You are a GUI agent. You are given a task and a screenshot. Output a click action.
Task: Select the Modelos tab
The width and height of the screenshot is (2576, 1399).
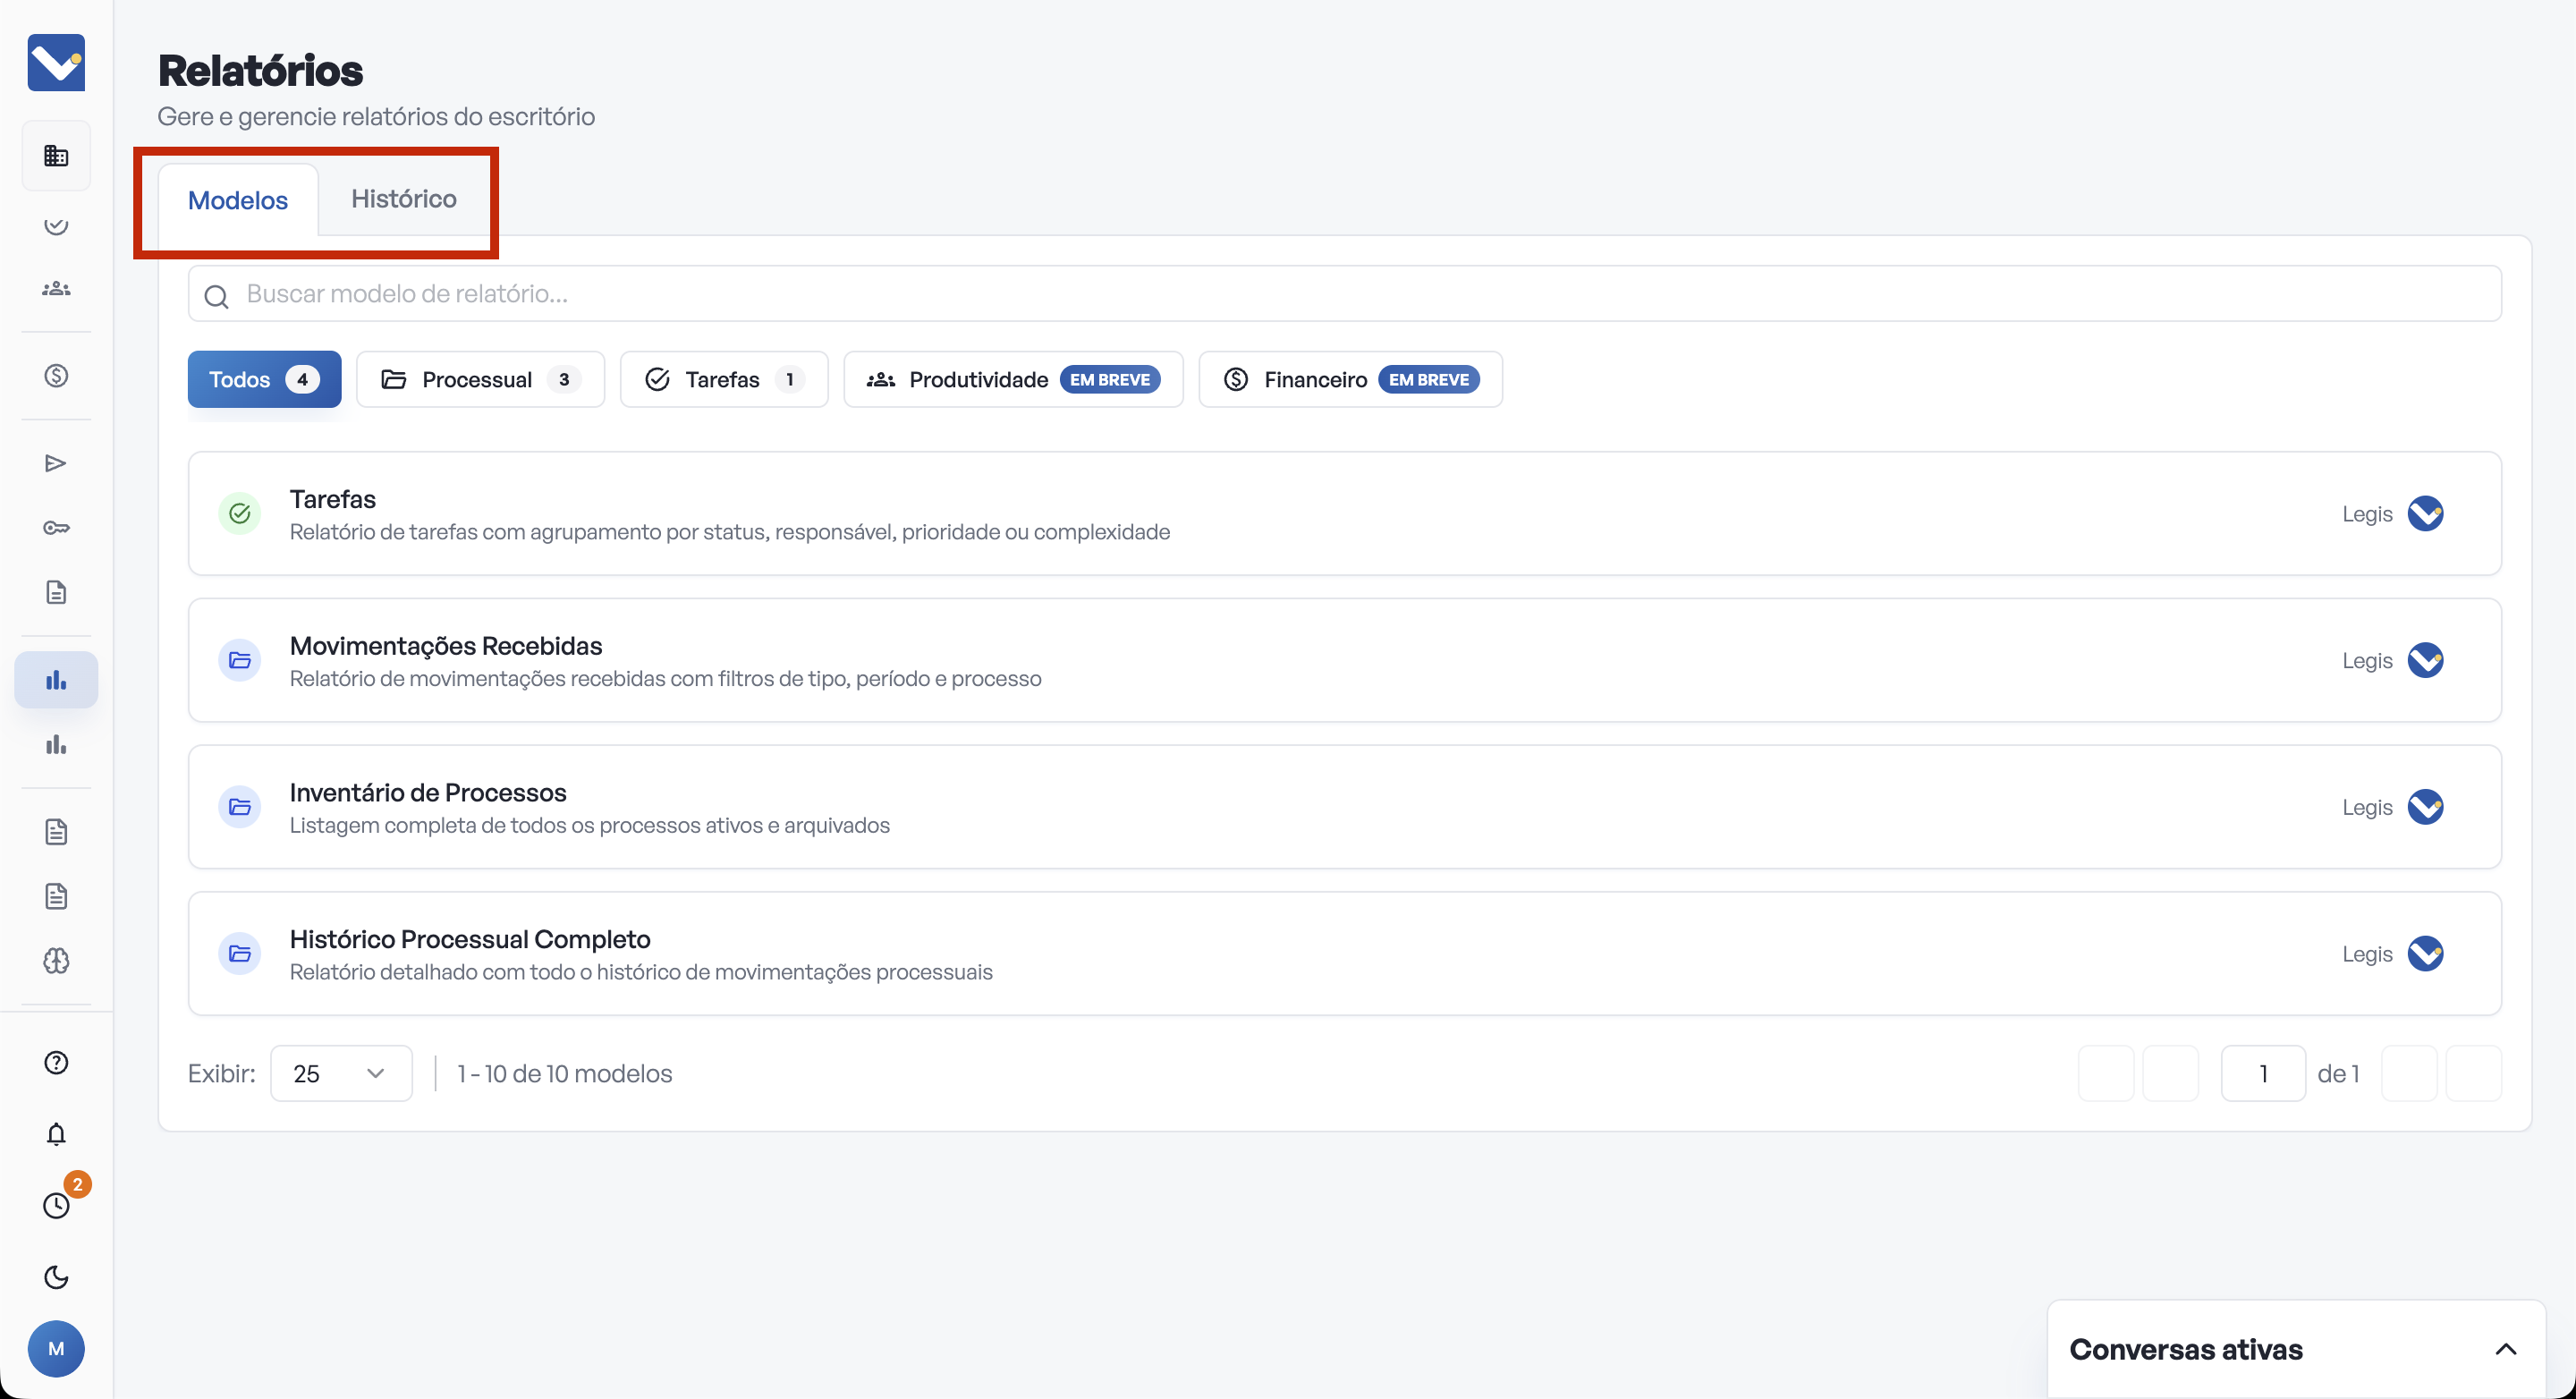pos(238,201)
